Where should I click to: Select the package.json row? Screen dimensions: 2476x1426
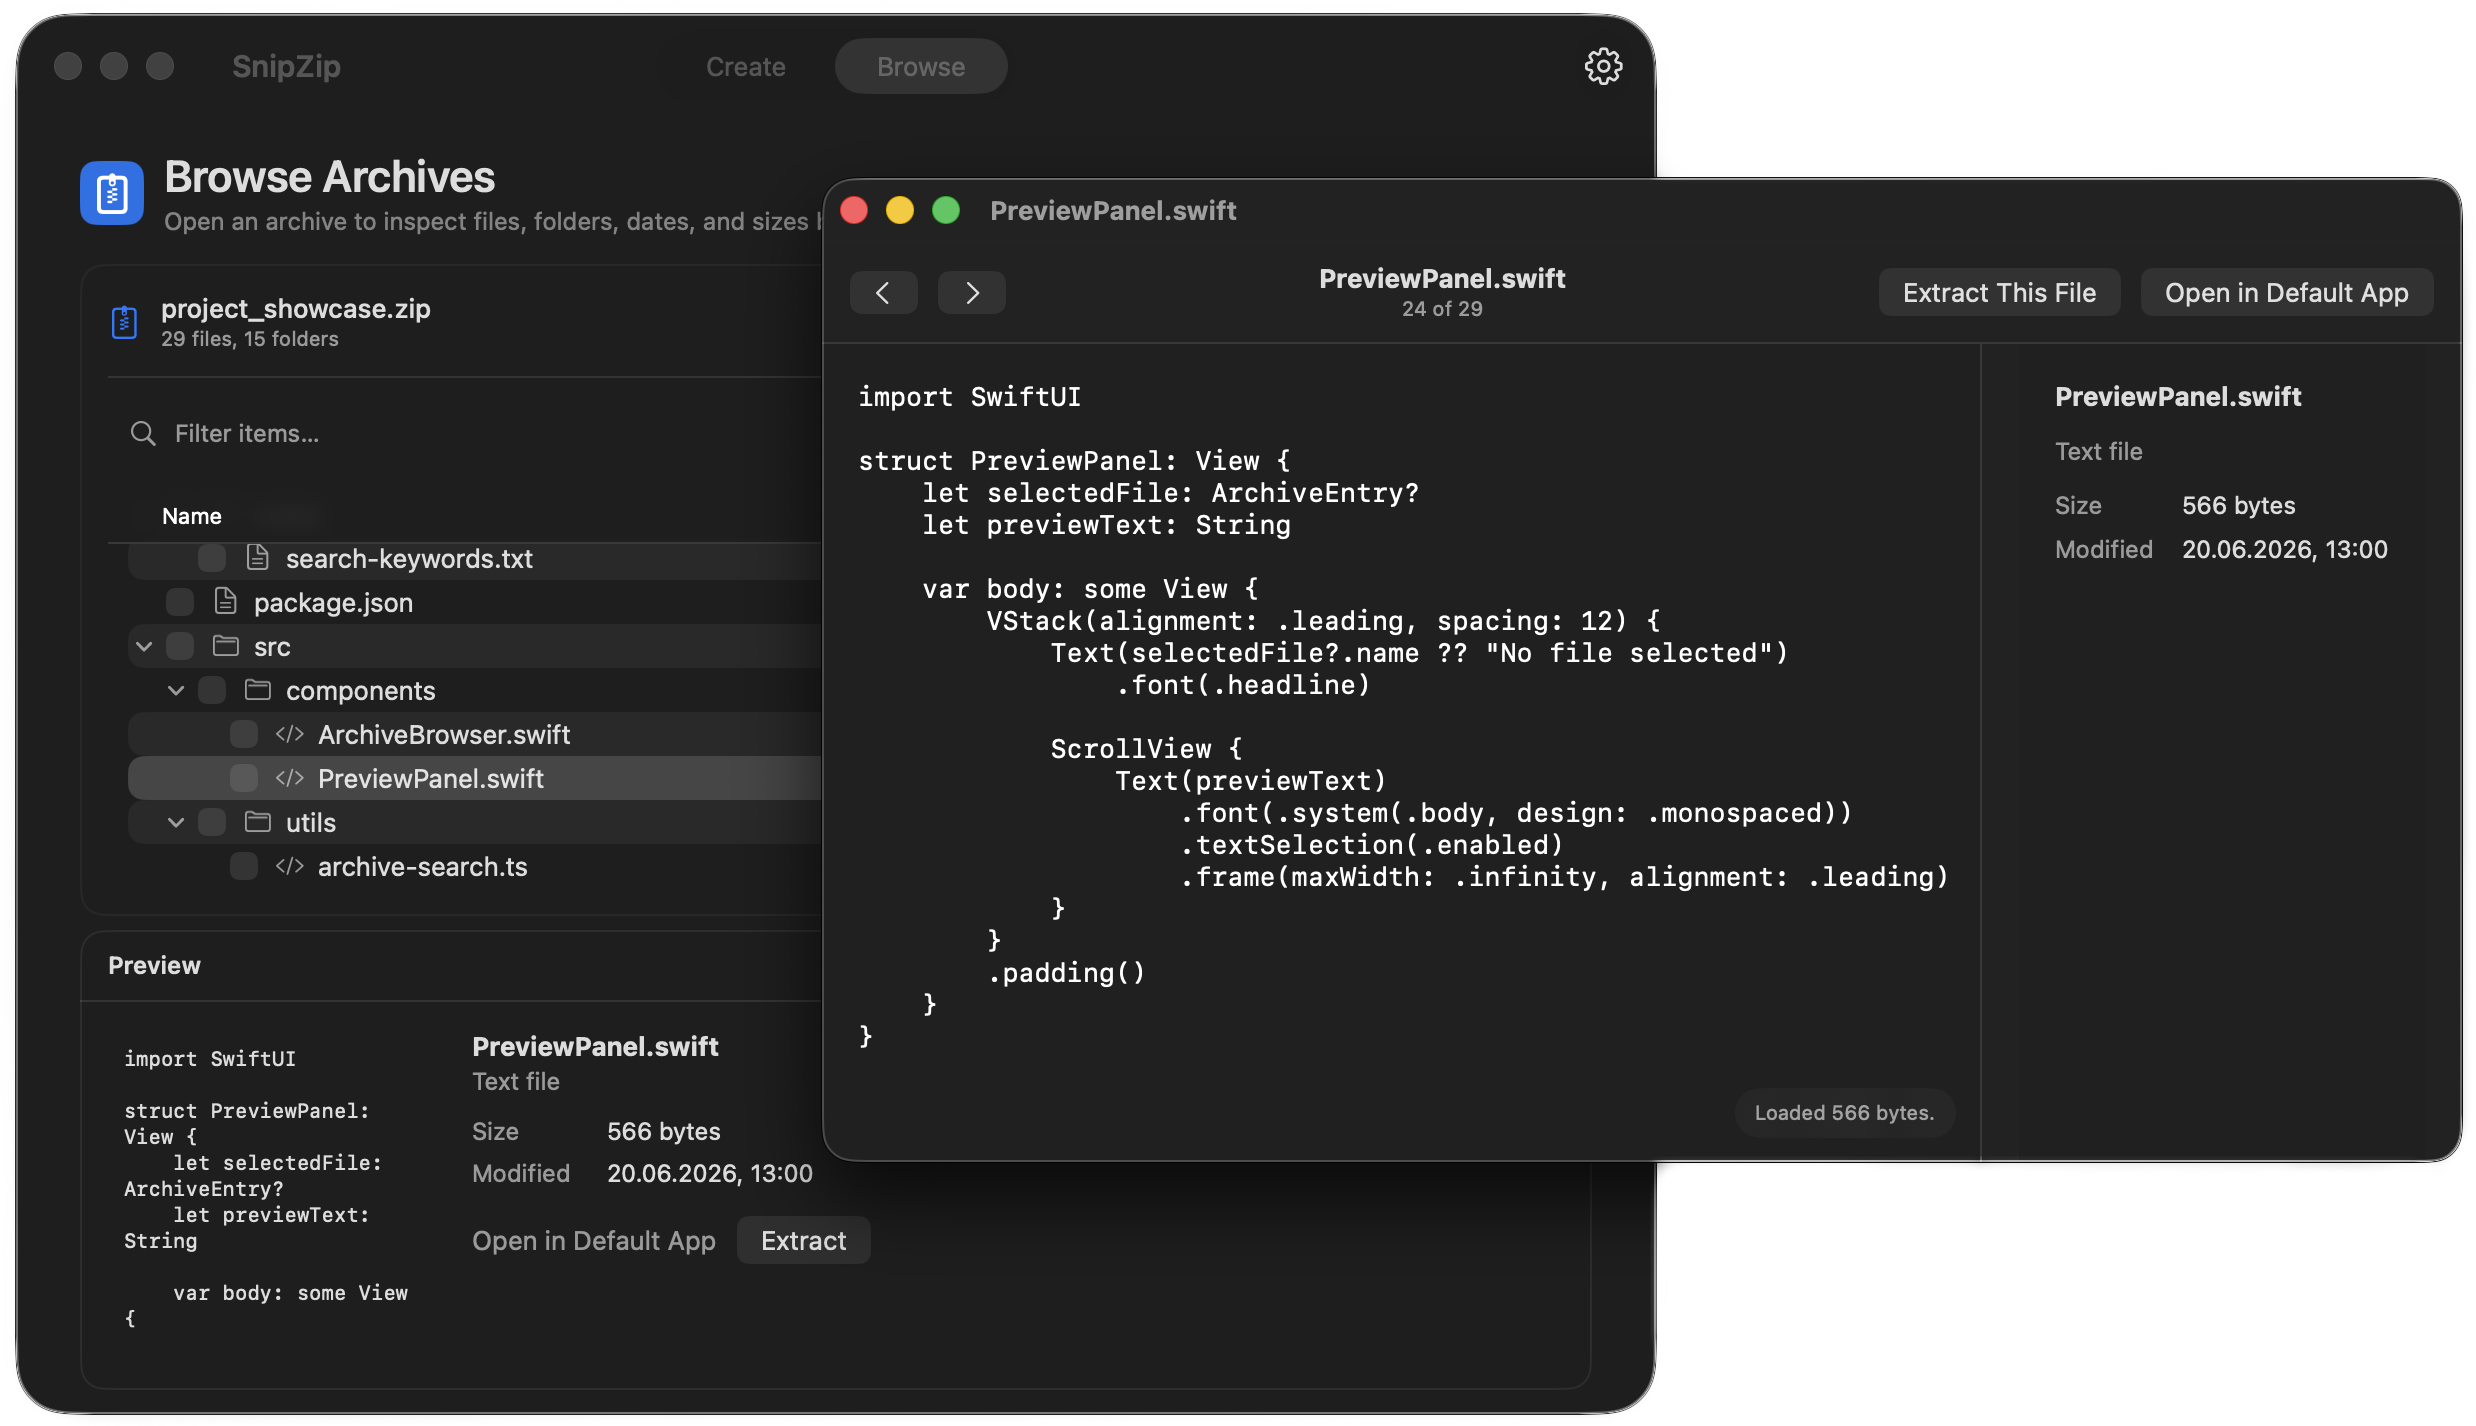tap(475, 602)
